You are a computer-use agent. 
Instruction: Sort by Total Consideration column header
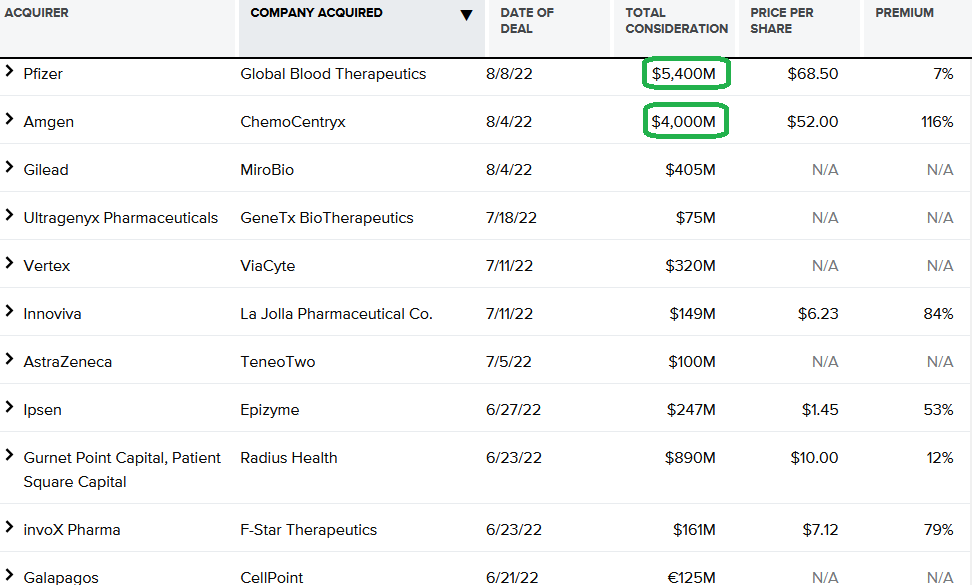[x=676, y=20]
